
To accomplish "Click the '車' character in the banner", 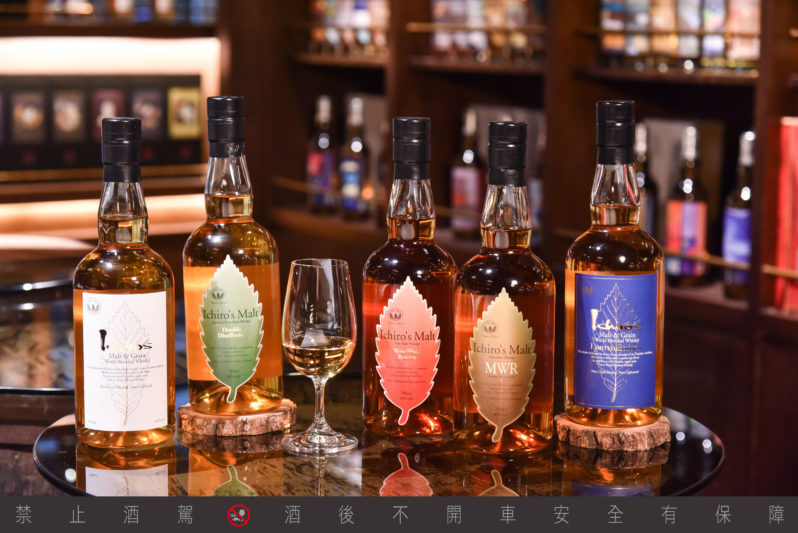I will (x=507, y=515).
